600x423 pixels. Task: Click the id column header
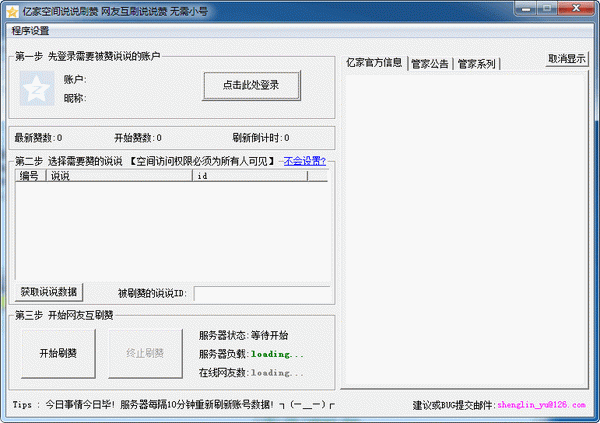(249, 176)
